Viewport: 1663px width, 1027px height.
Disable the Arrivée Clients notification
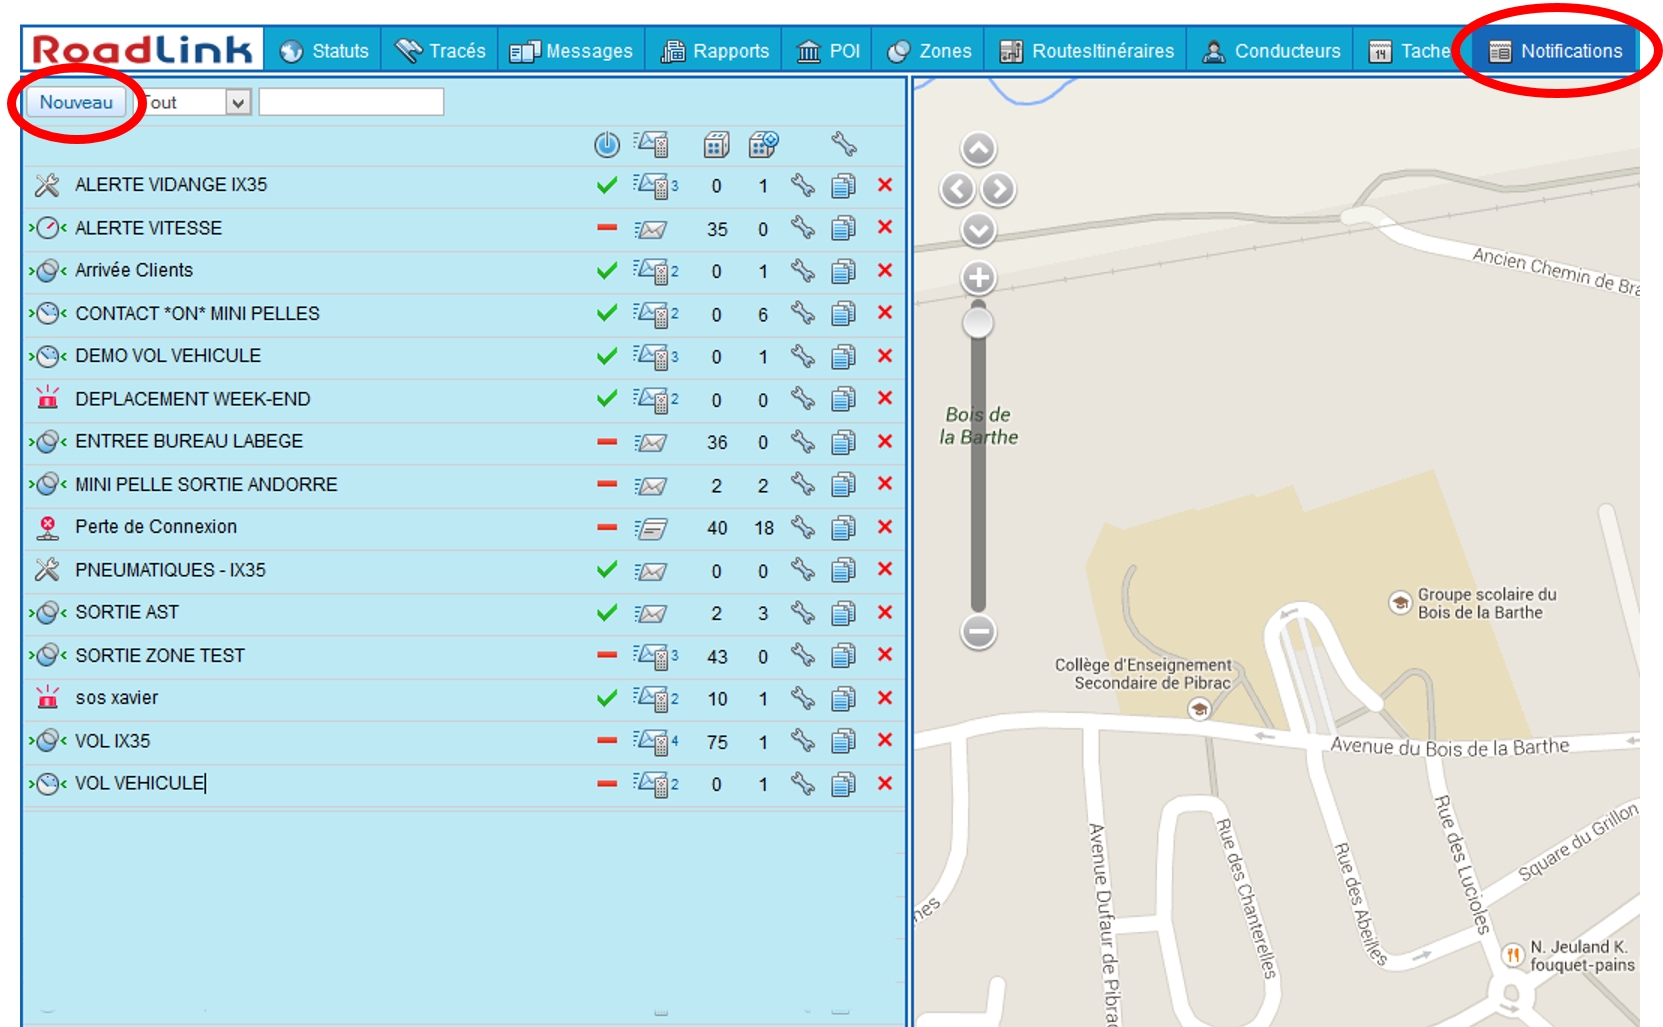tap(607, 271)
